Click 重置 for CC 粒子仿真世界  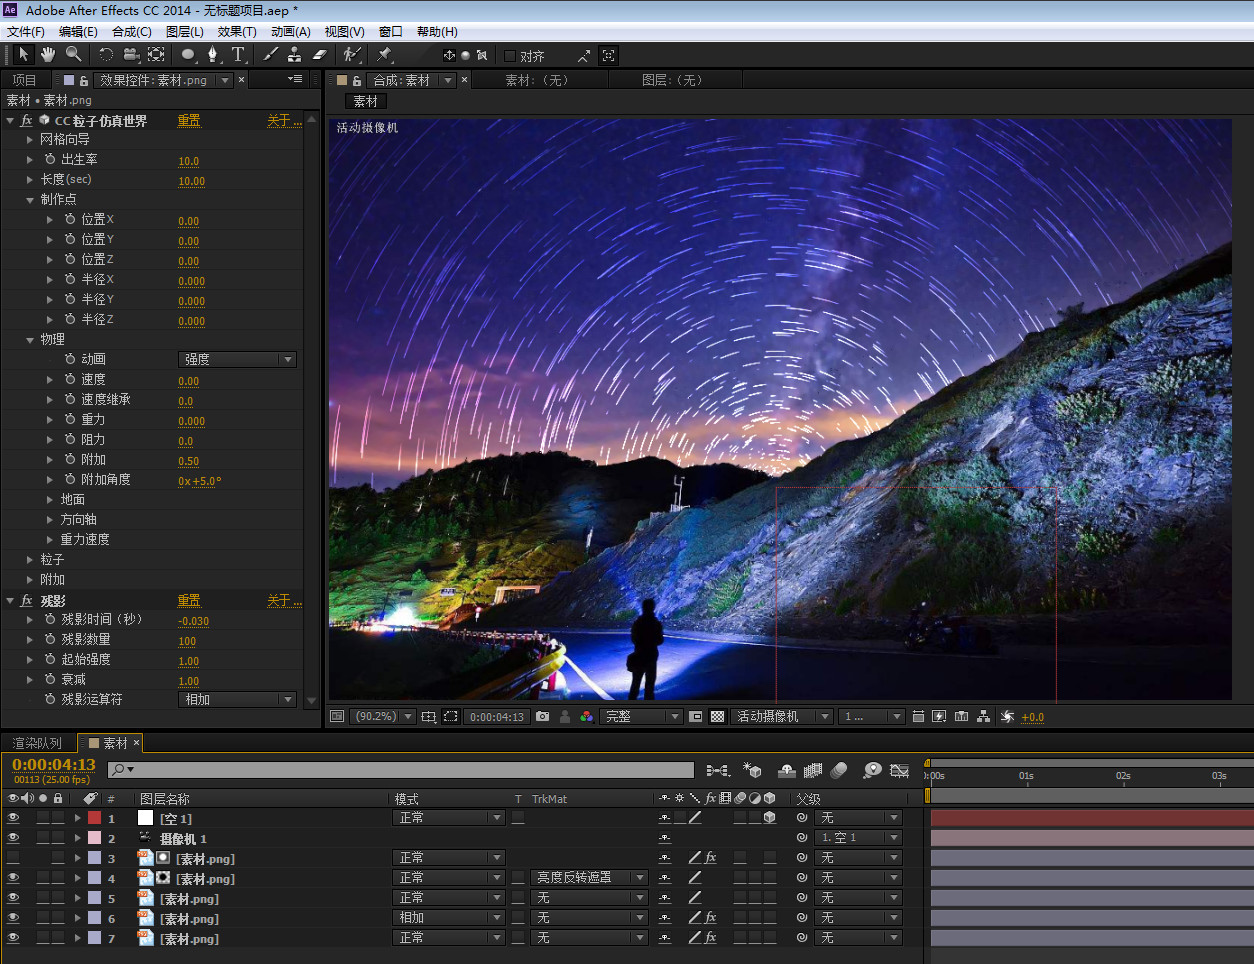[189, 121]
